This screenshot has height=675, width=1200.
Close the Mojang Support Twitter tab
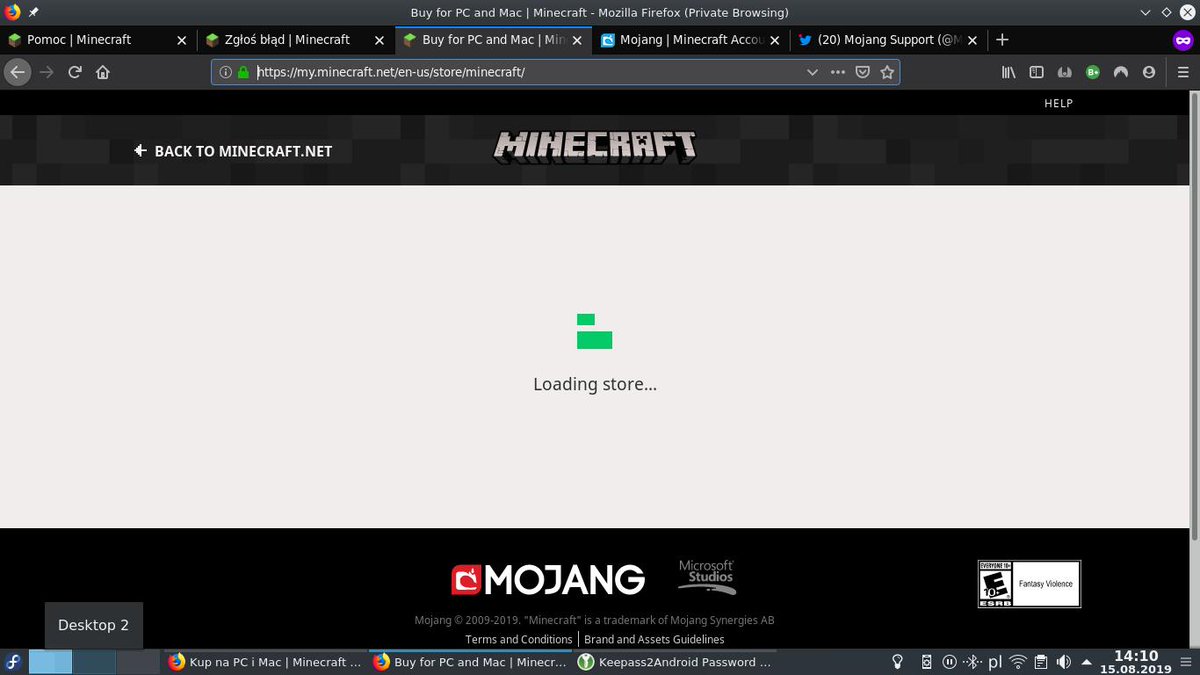(x=973, y=40)
